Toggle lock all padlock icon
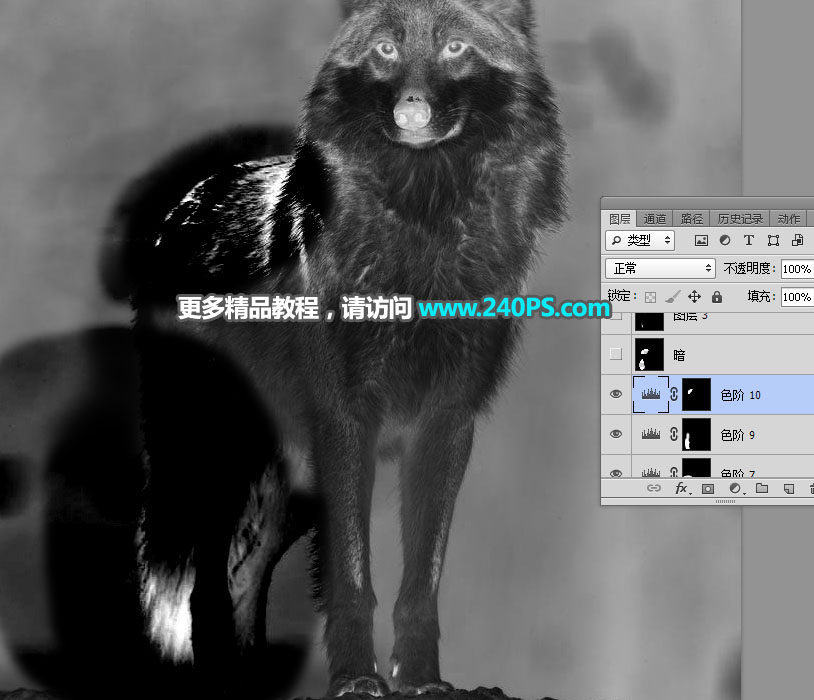Viewport: 814px width, 700px height. pyautogui.click(x=717, y=297)
